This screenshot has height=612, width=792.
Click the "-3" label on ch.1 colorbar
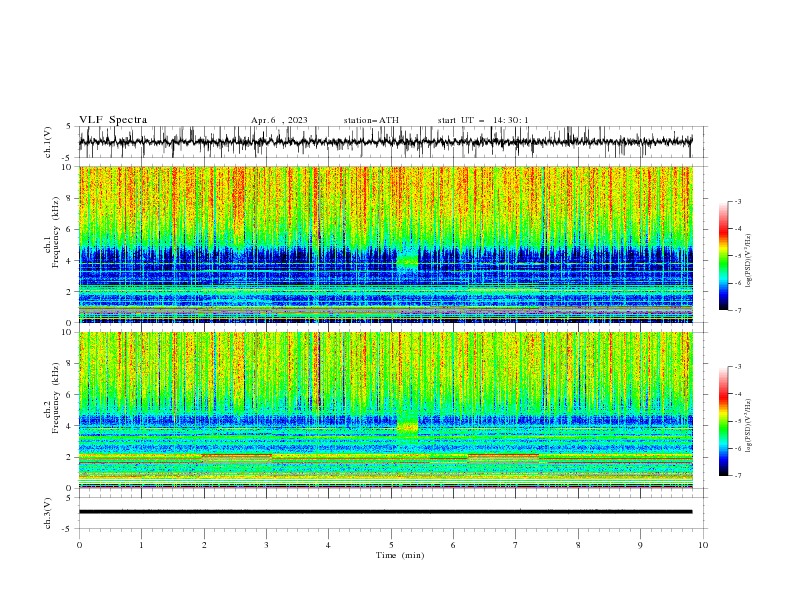[x=738, y=202]
